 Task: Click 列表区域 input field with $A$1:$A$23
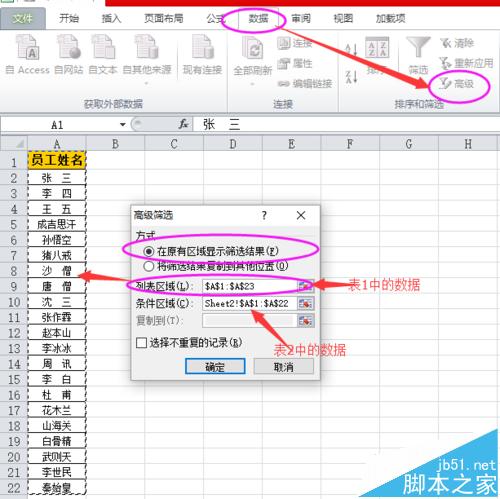(x=250, y=286)
